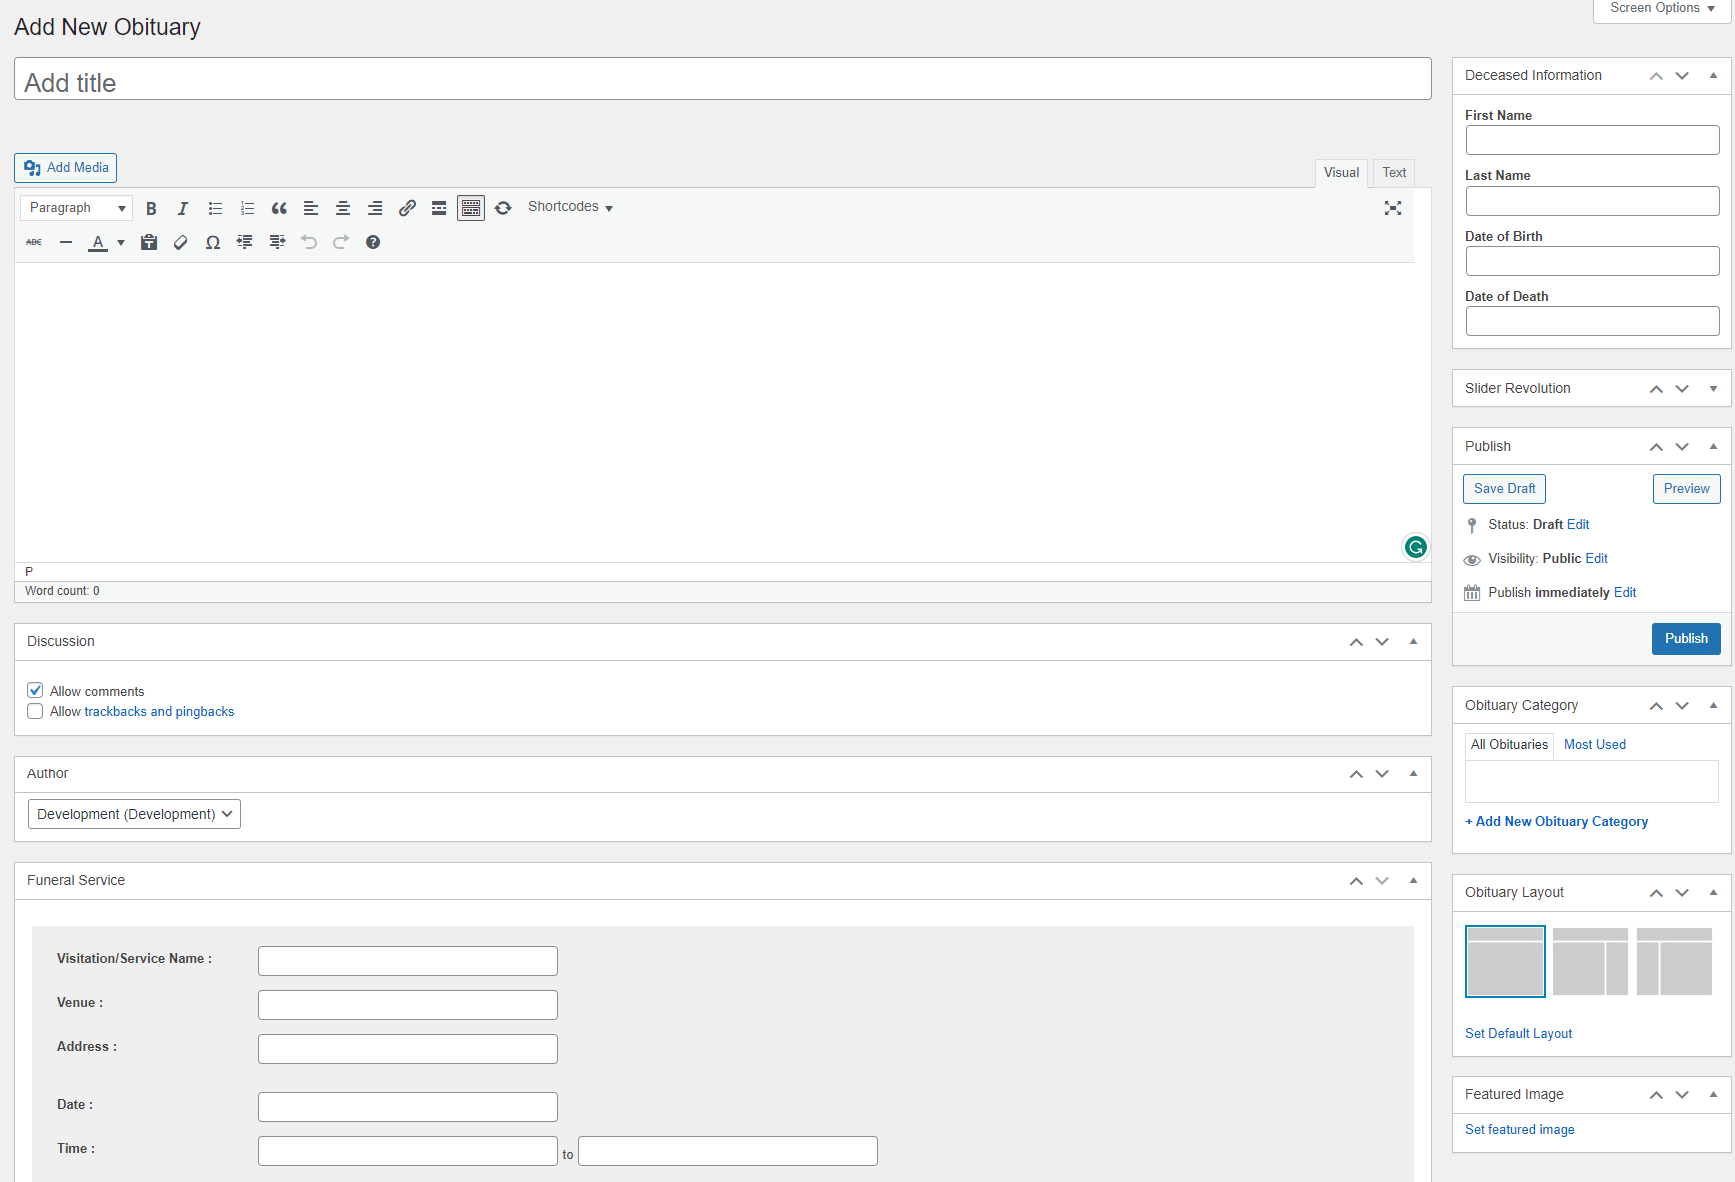Image resolution: width=1735 pixels, height=1182 pixels.
Task: Focus the Venue field
Action: click(408, 1005)
